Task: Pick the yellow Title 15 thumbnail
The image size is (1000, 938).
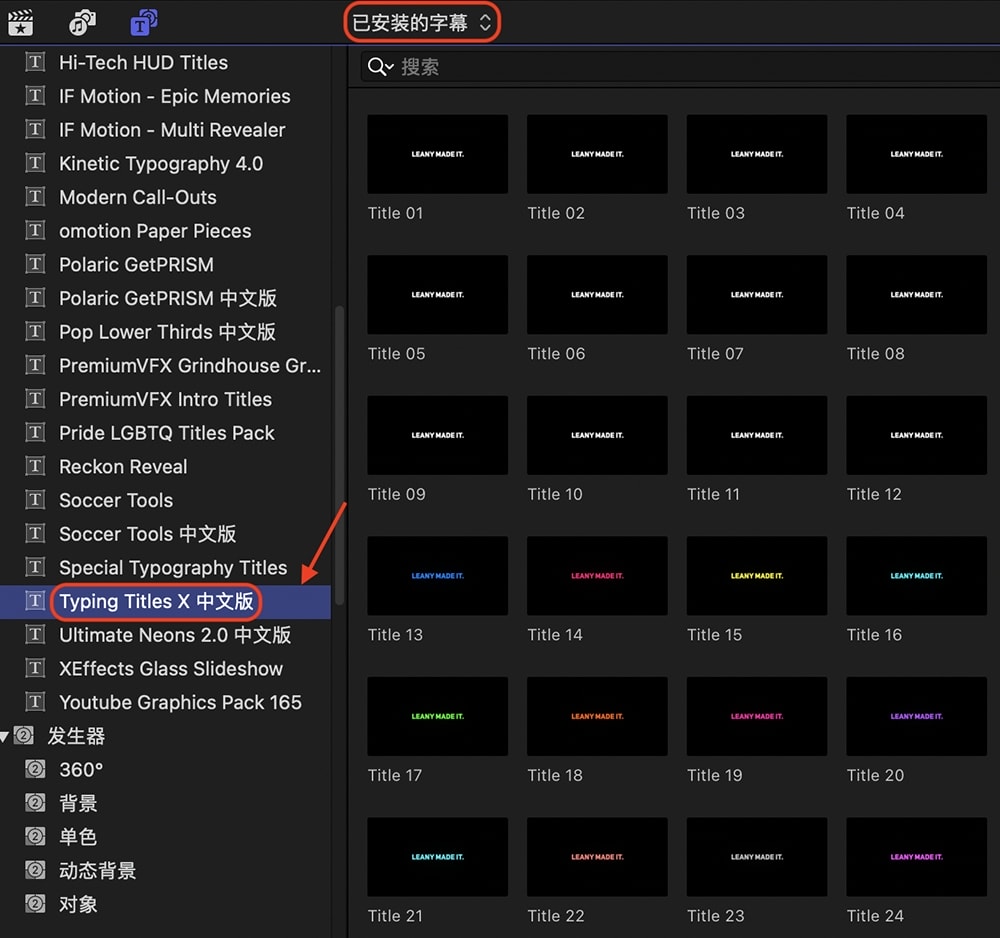Action: [x=756, y=576]
